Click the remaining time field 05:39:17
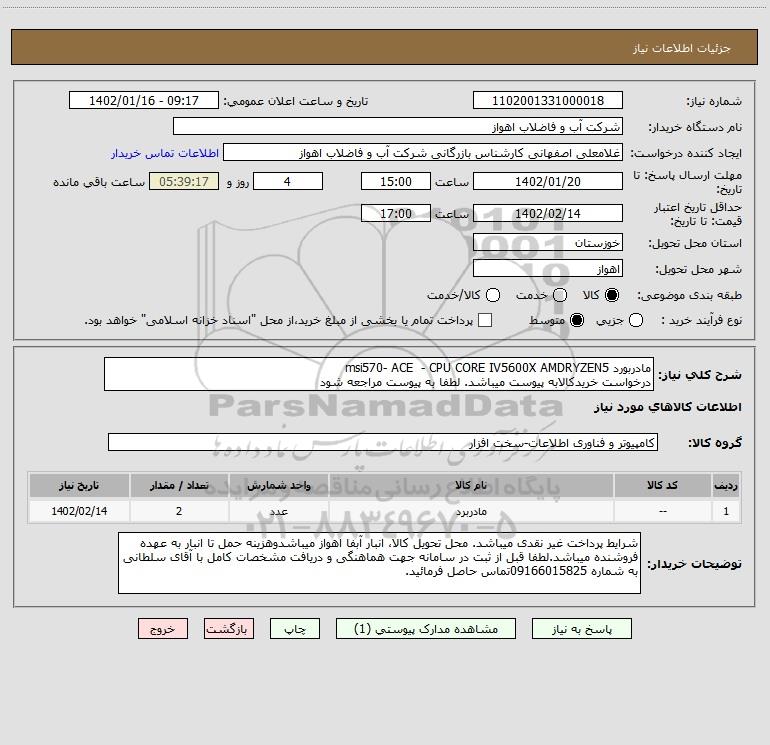 coord(184,181)
